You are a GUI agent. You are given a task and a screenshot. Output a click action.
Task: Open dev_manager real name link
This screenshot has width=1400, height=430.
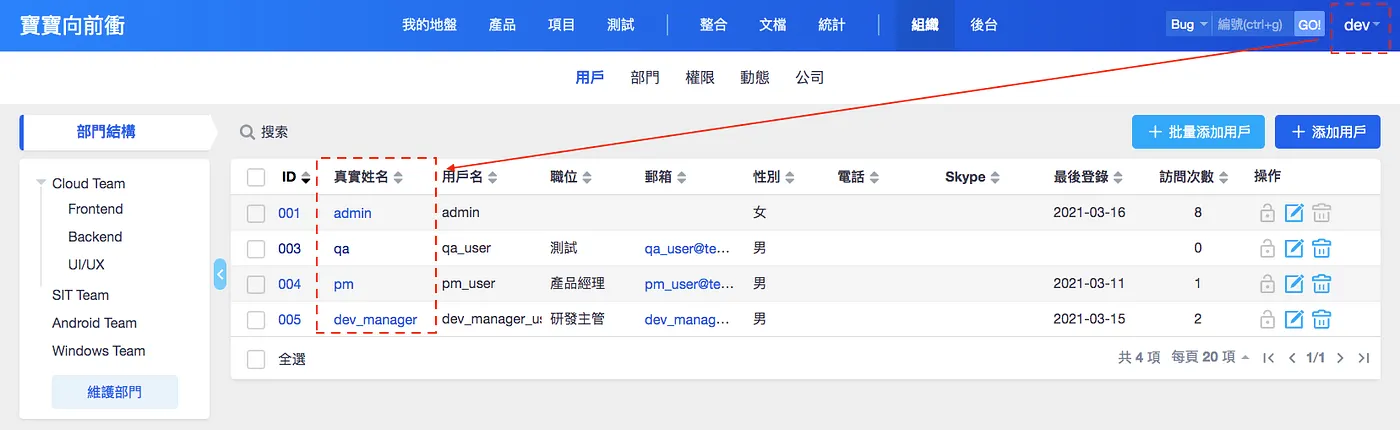coord(376,320)
